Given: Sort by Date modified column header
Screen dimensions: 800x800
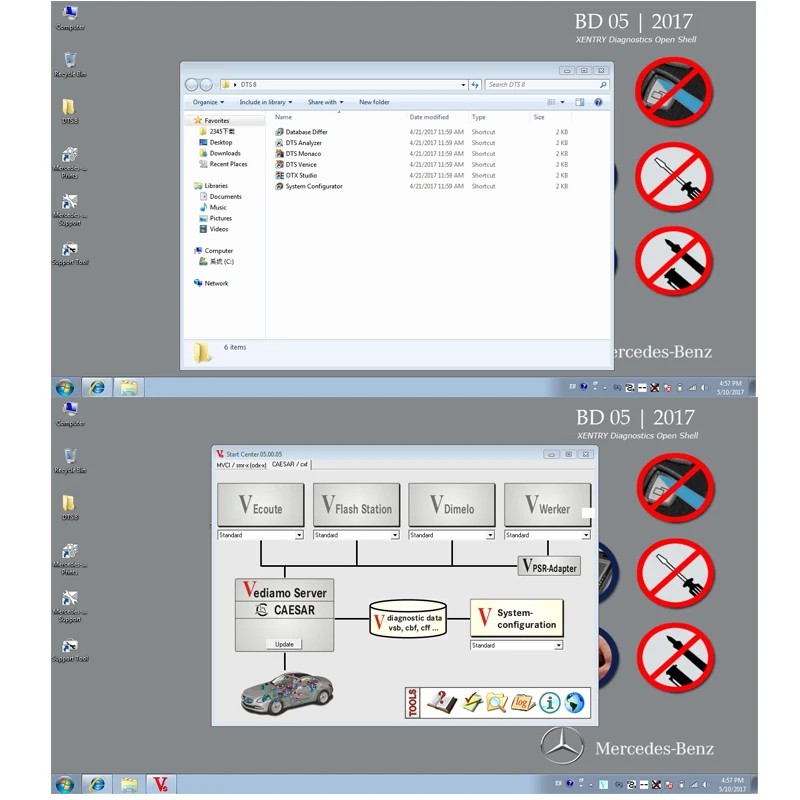Looking at the screenshot, I should click(x=429, y=117).
